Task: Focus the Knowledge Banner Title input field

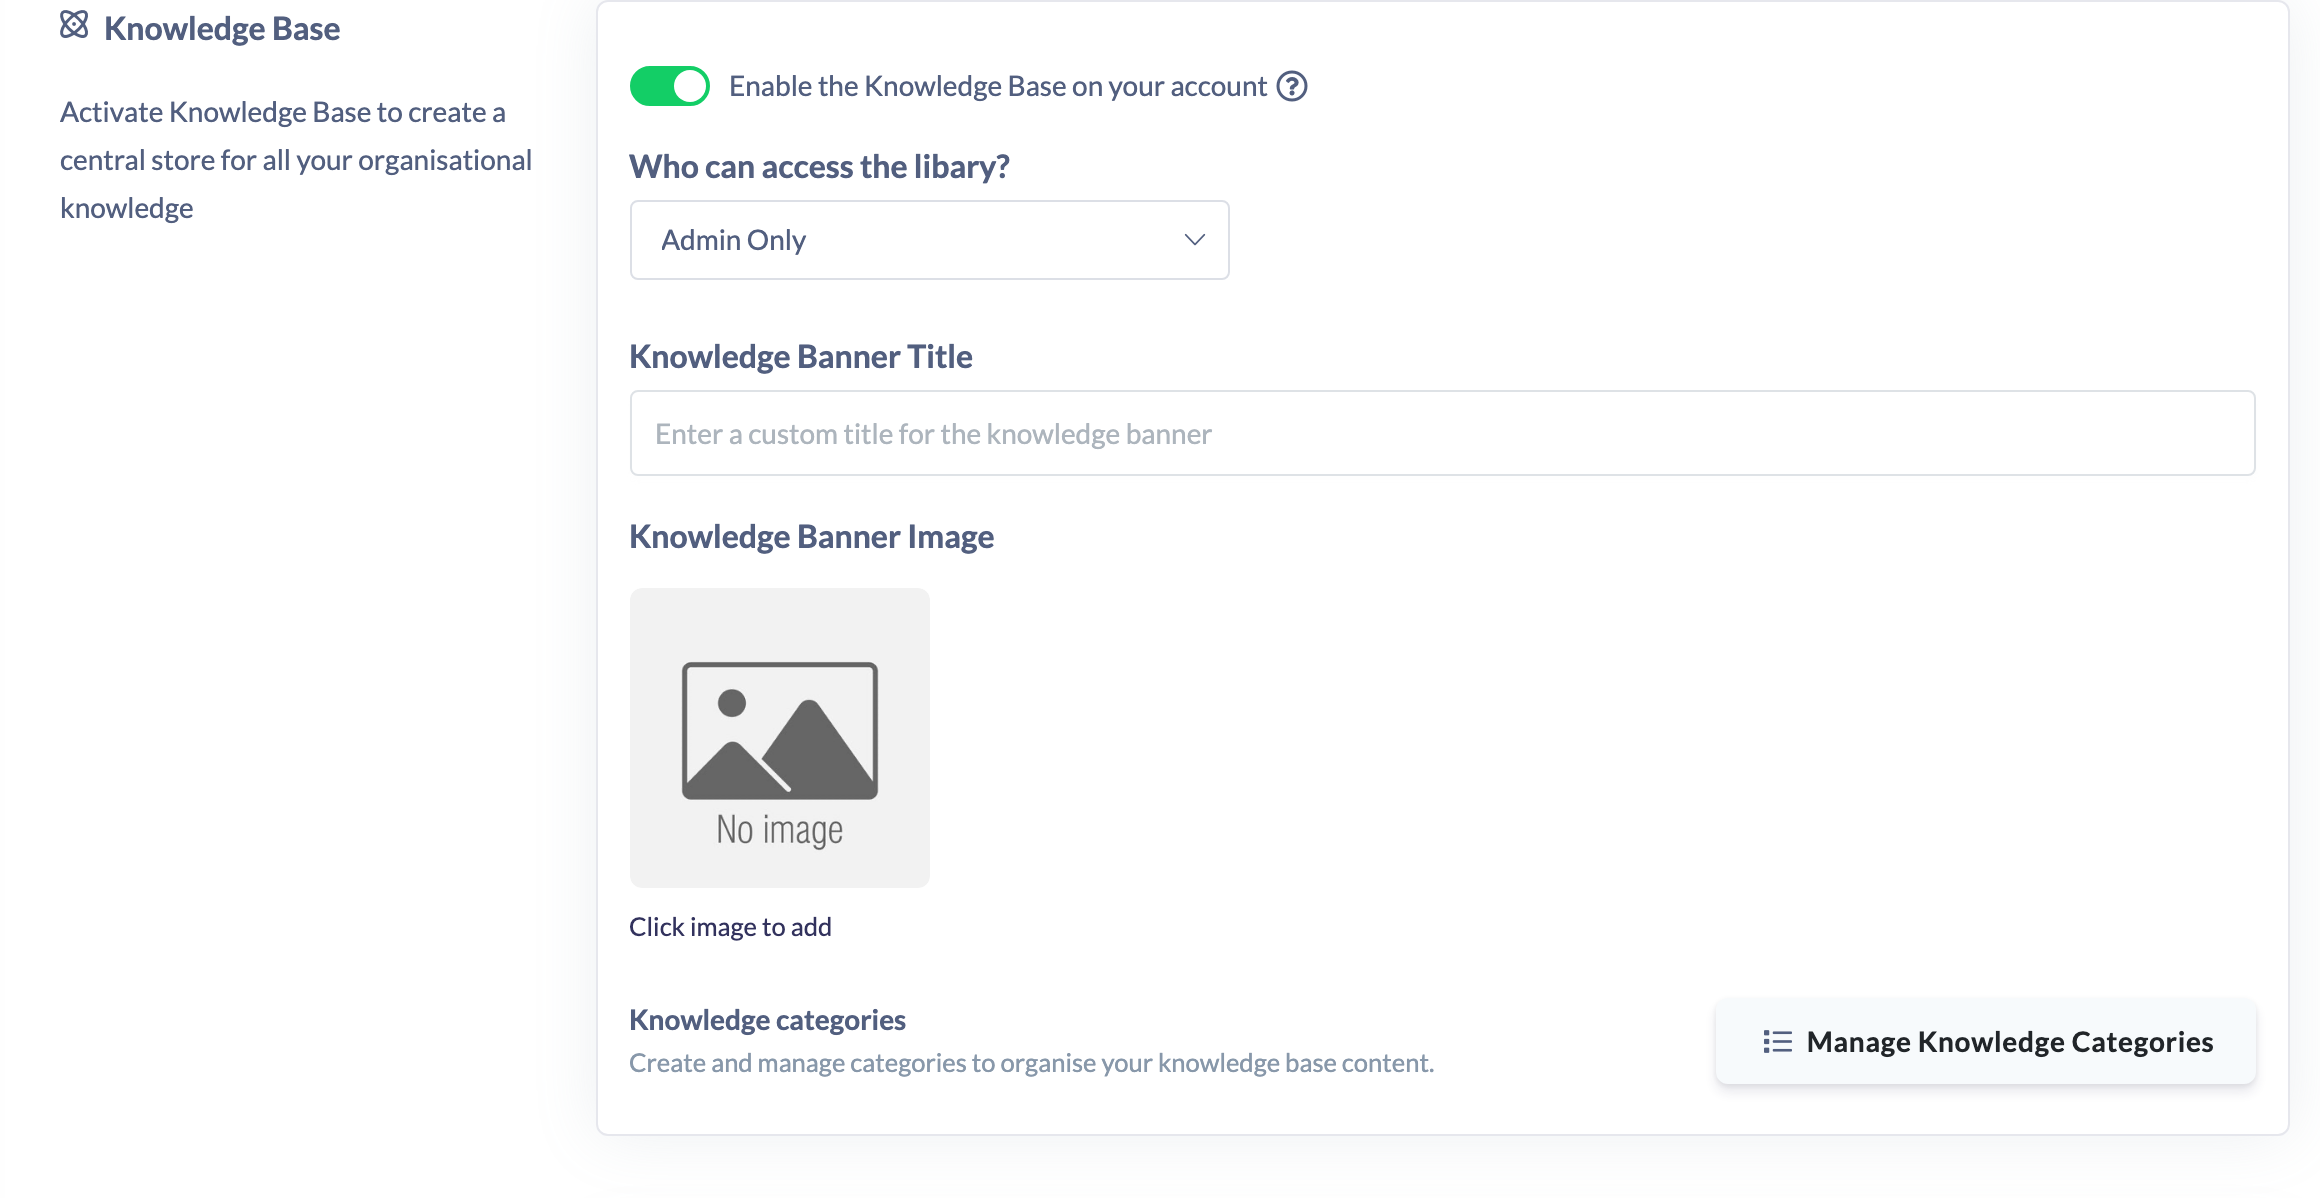Action: click(x=1442, y=433)
